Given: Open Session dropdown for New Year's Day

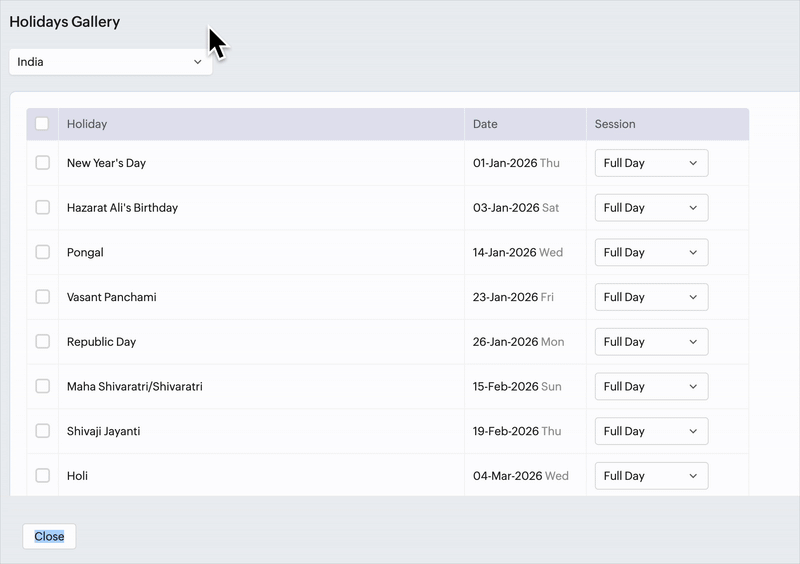Looking at the screenshot, I should [x=652, y=163].
